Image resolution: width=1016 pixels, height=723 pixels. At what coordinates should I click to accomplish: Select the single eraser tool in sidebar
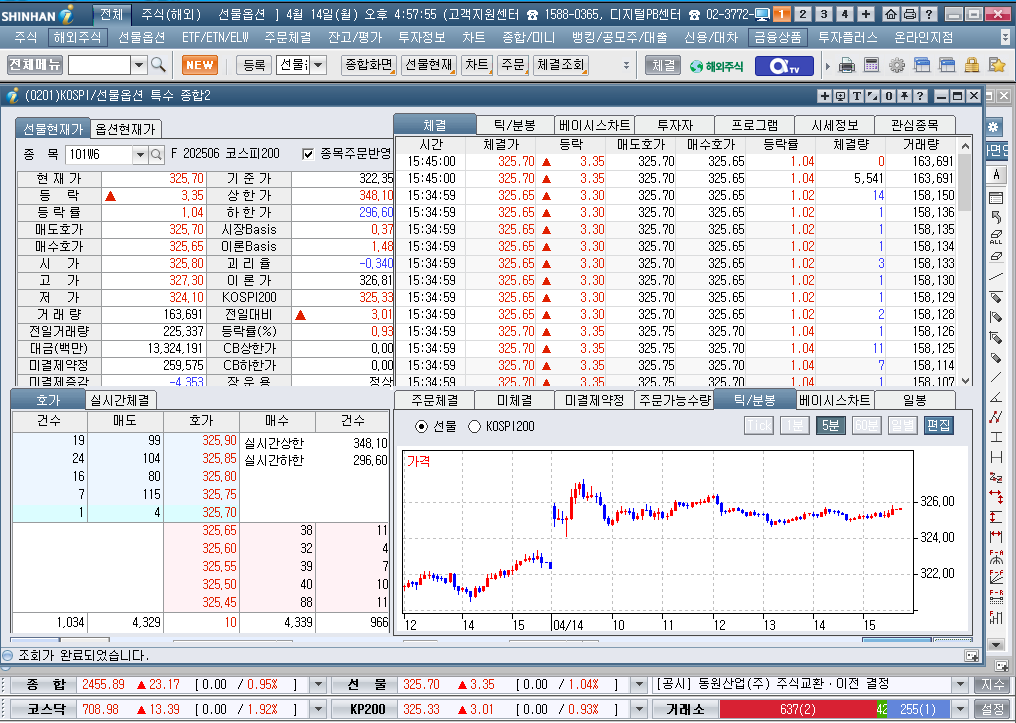pos(996,257)
